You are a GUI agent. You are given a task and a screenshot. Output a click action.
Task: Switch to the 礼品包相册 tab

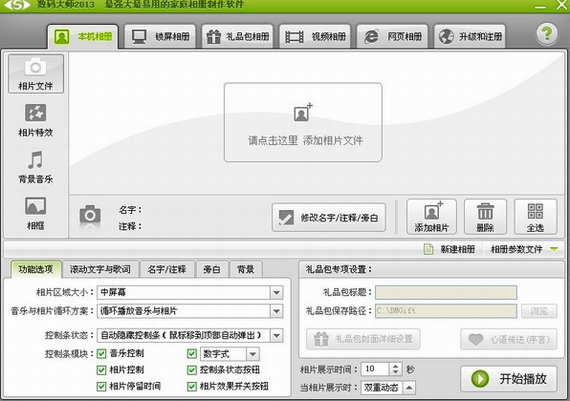pyautogui.click(x=237, y=36)
